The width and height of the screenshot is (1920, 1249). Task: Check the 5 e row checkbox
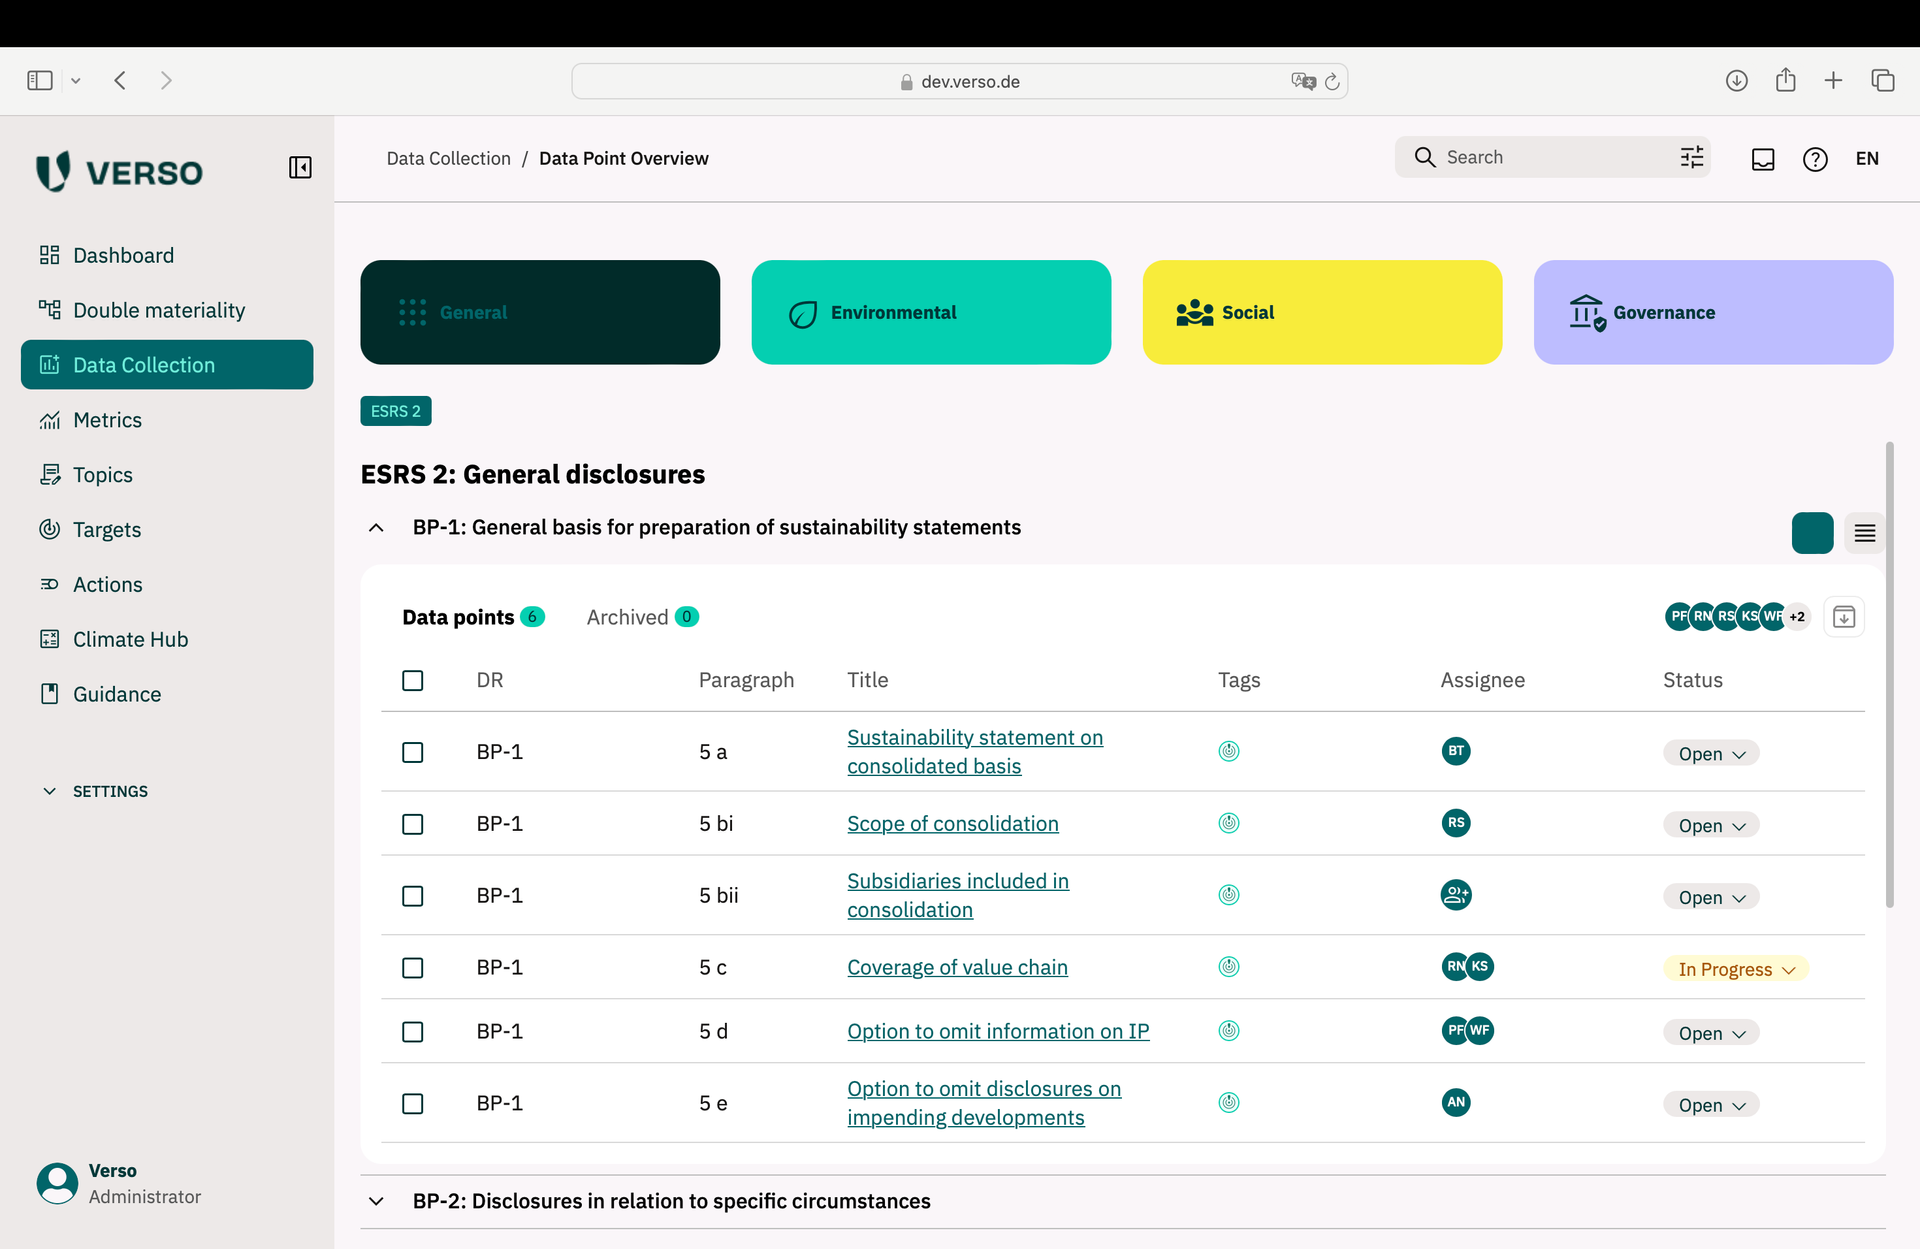(412, 1104)
